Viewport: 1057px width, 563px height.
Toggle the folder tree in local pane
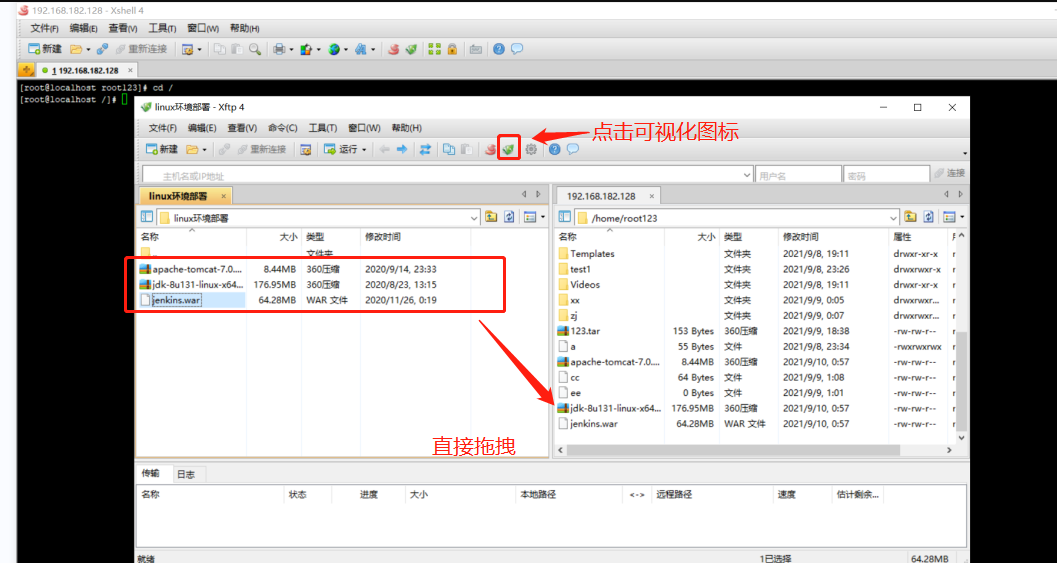tap(147, 217)
